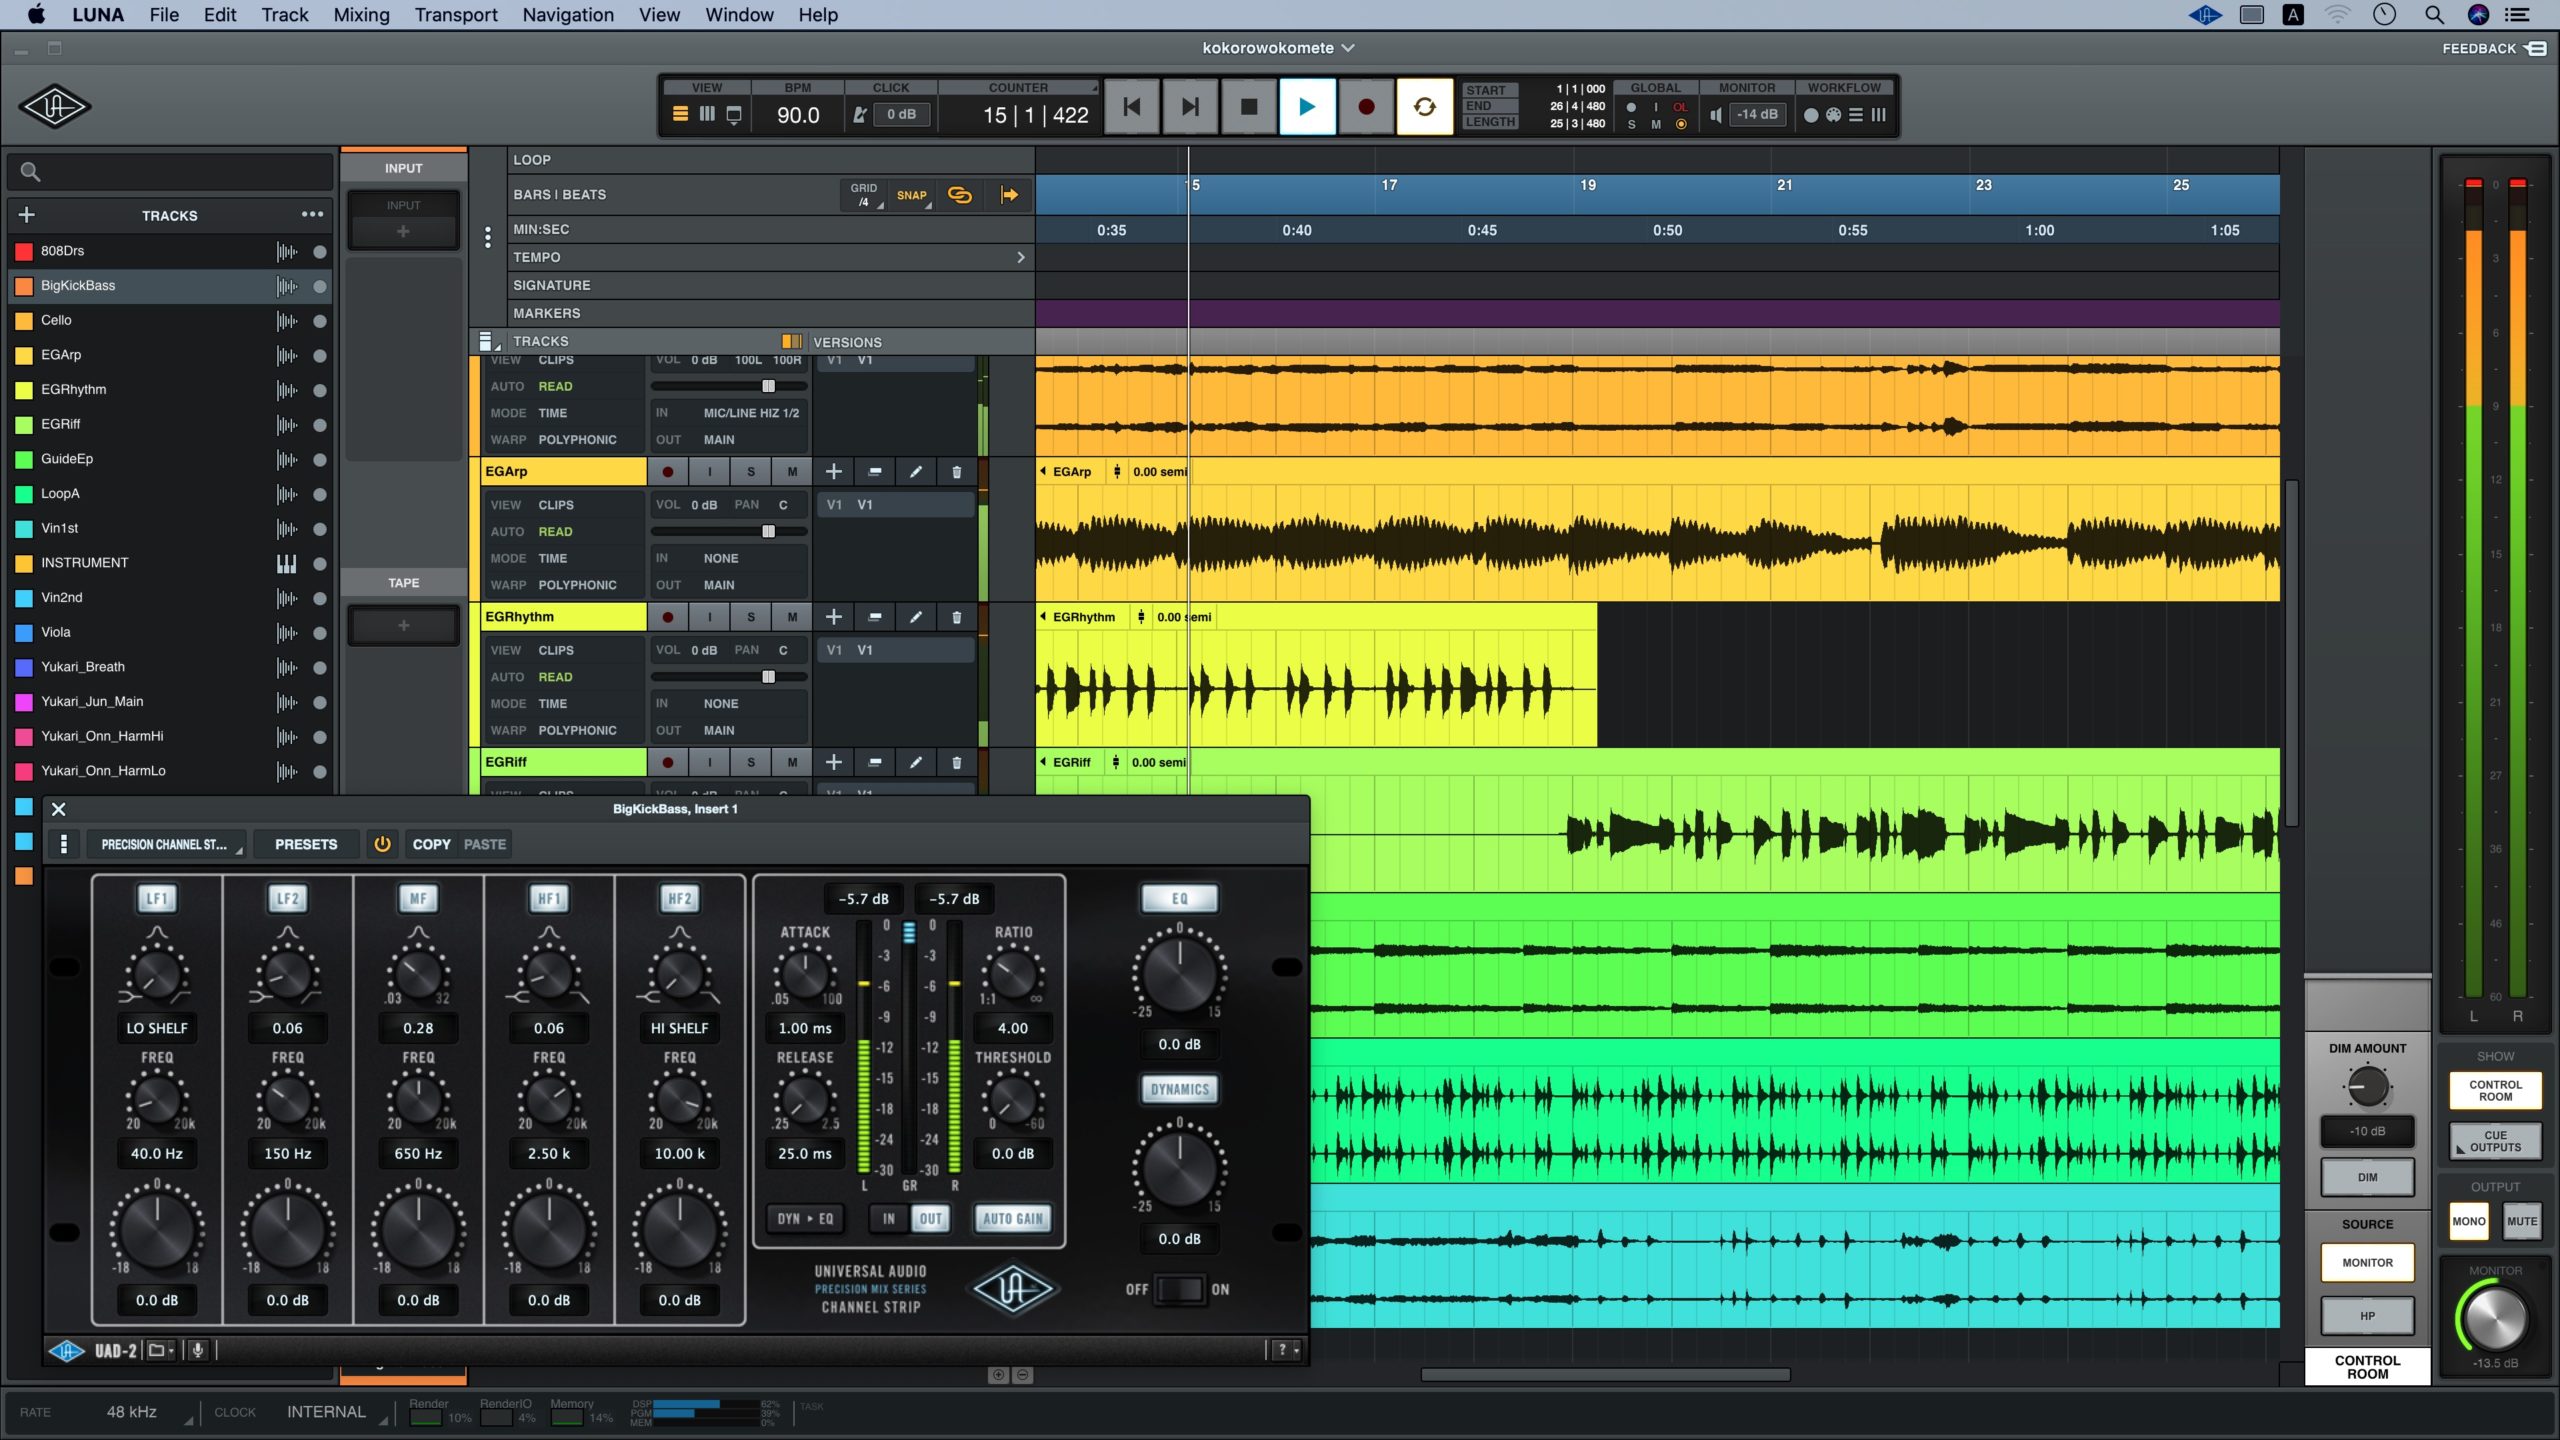
Task: Start playback with the blue play button
Action: tap(1307, 107)
